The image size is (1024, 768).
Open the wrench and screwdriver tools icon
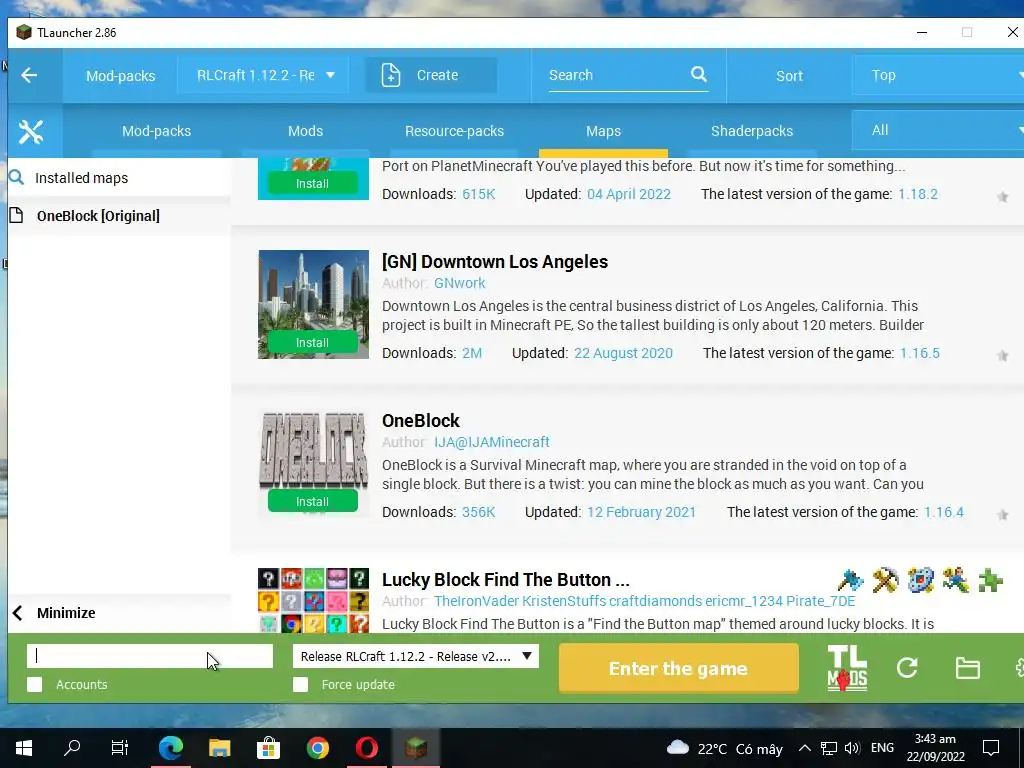[x=31, y=131]
